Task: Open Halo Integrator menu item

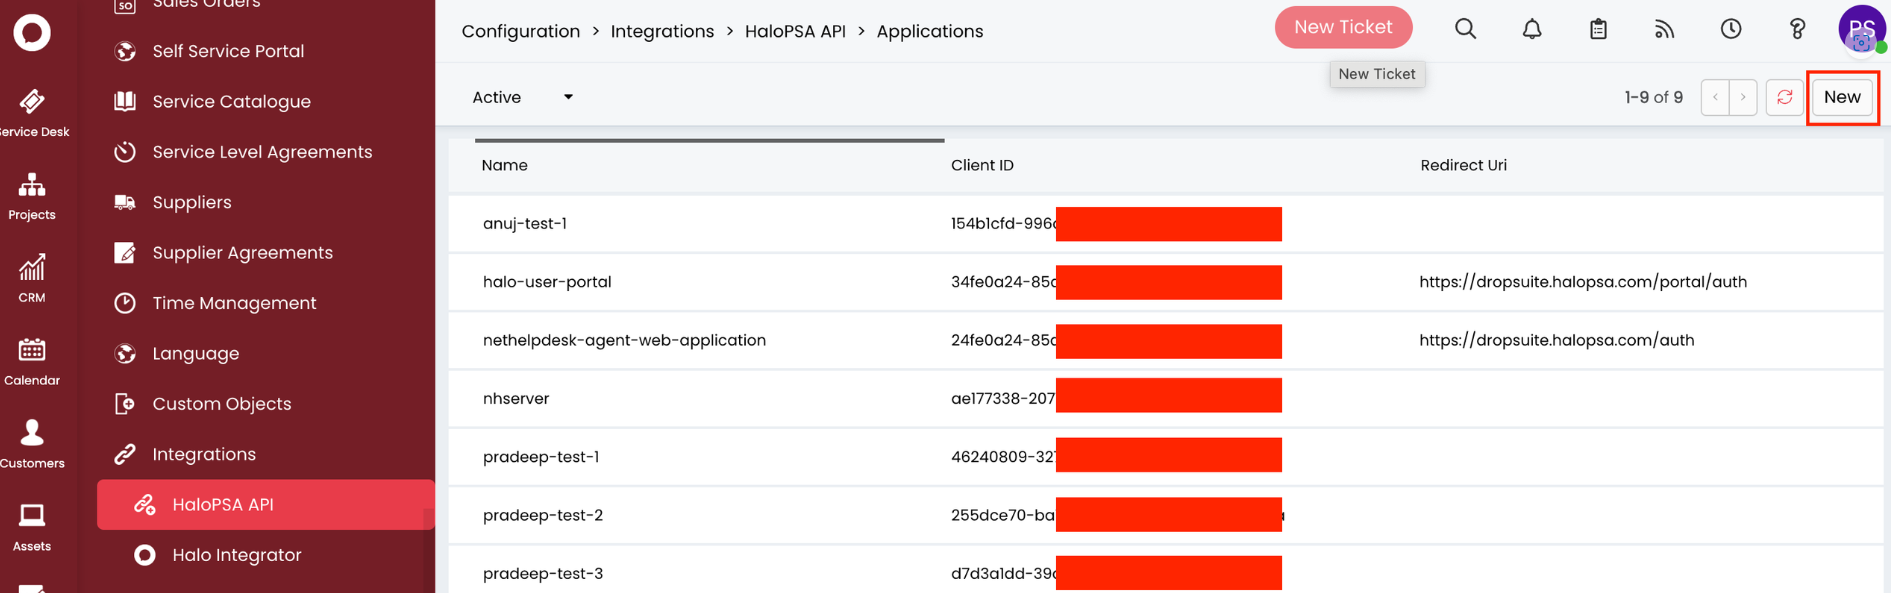Action: [x=236, y=555]
